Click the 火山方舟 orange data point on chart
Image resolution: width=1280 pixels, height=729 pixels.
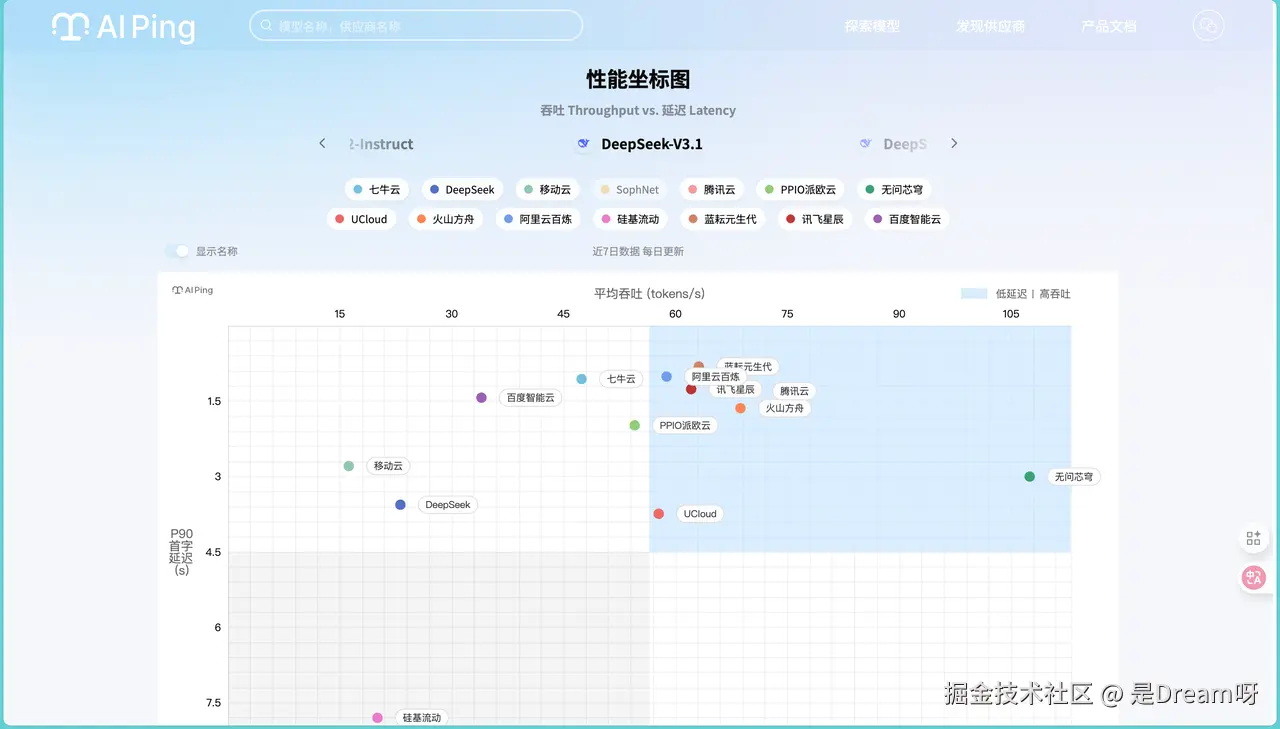coord(740,408)
